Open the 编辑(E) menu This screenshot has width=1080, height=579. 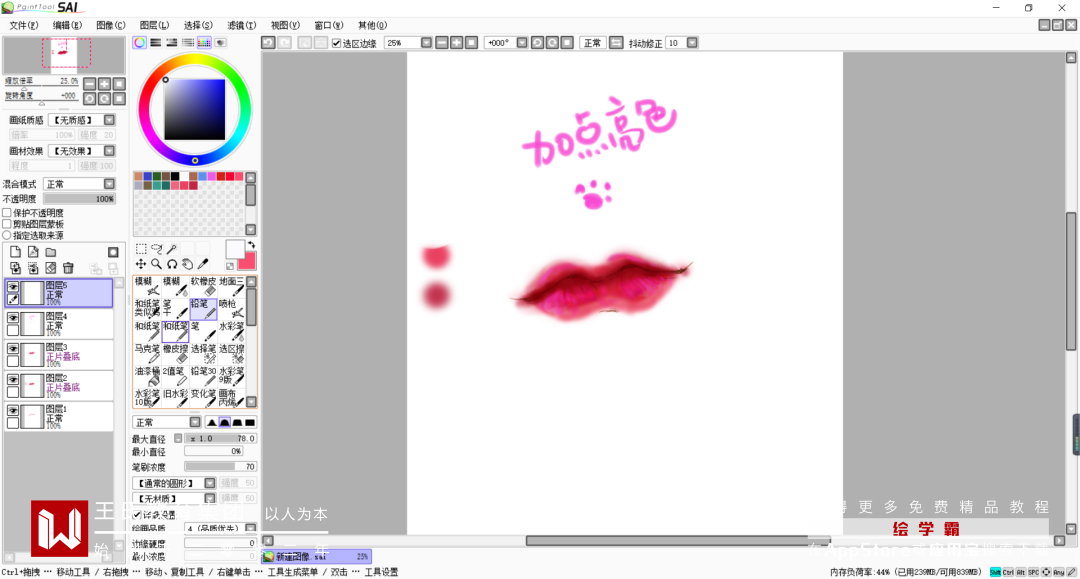pyautogui.click(x=68, y=25)
